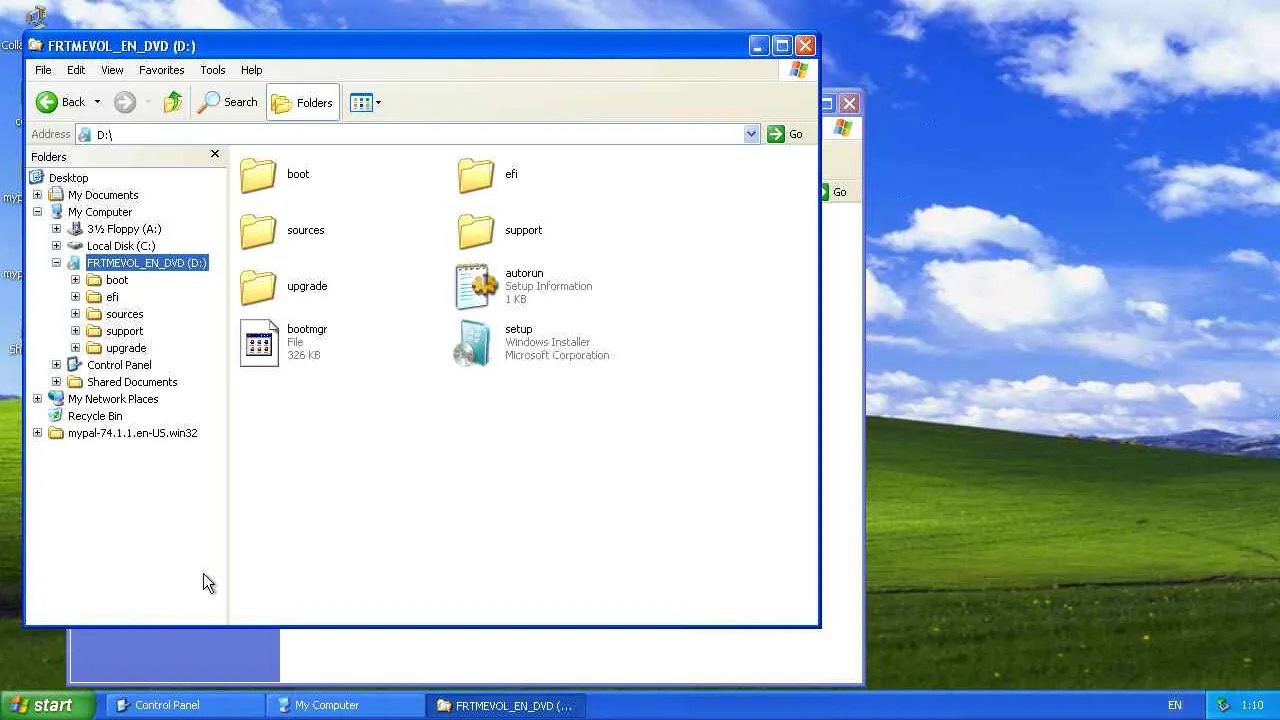Select the efi folder icon in file list
This screenshot has height=720, width=1280.
coord(476,175)
